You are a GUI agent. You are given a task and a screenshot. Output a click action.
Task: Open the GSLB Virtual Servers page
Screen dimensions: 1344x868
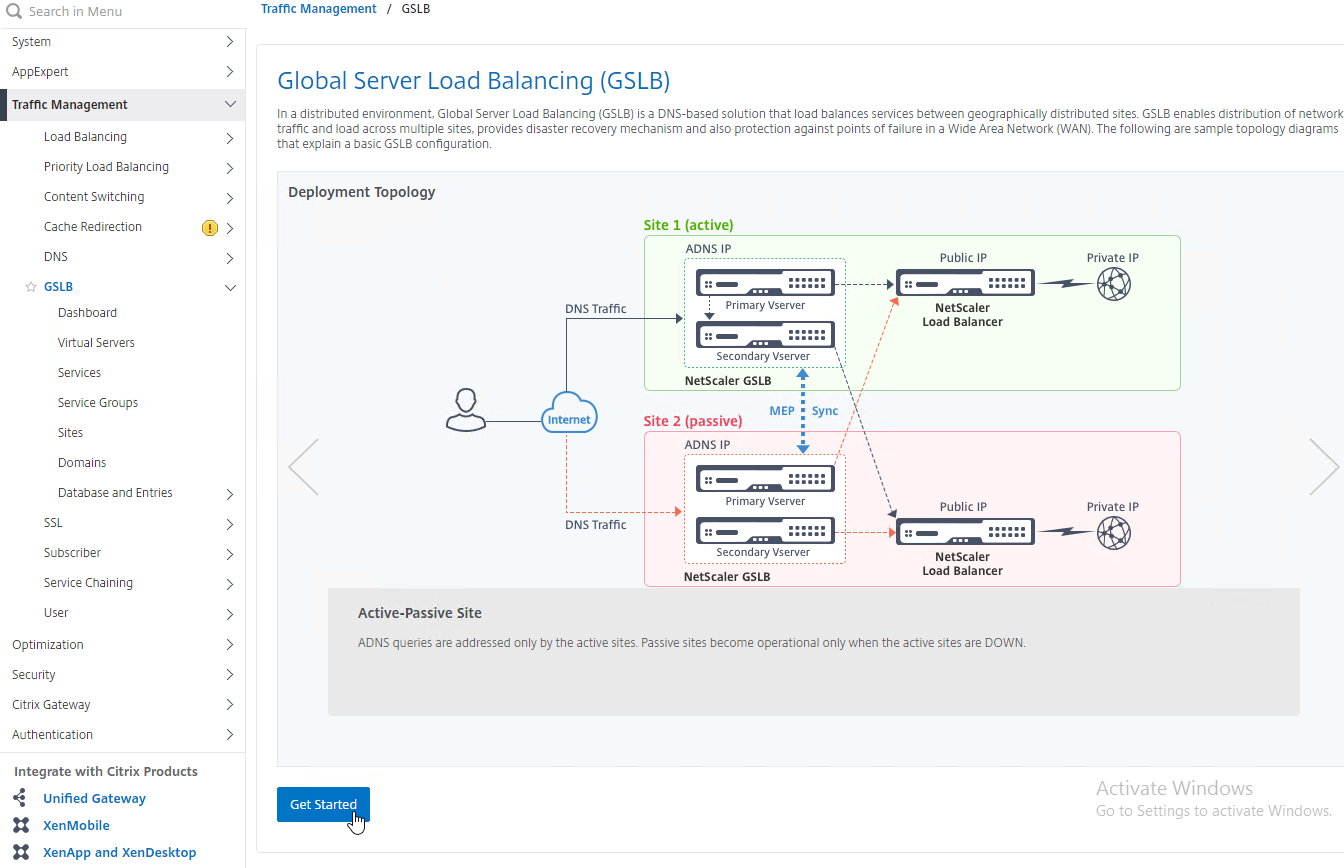point(96,343)
